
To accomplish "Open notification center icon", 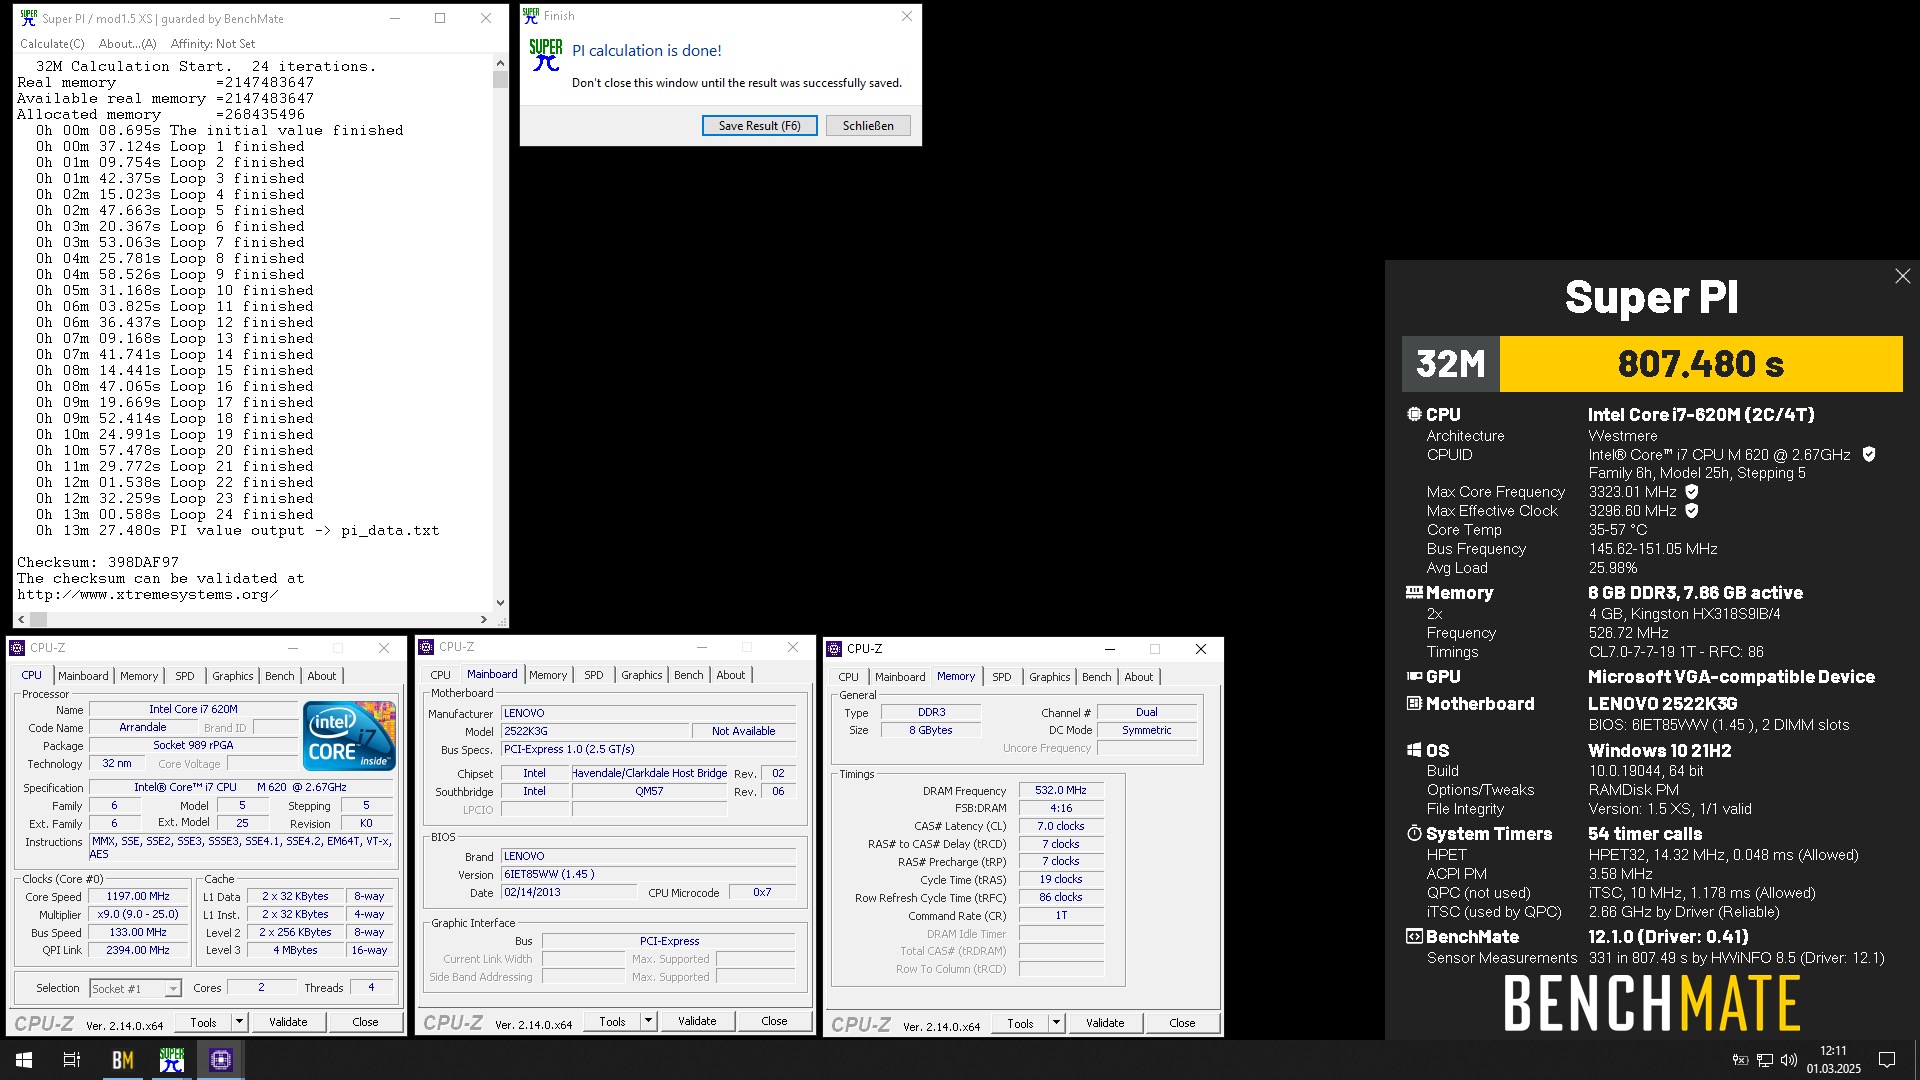I will click(x=1887, y=1060).
